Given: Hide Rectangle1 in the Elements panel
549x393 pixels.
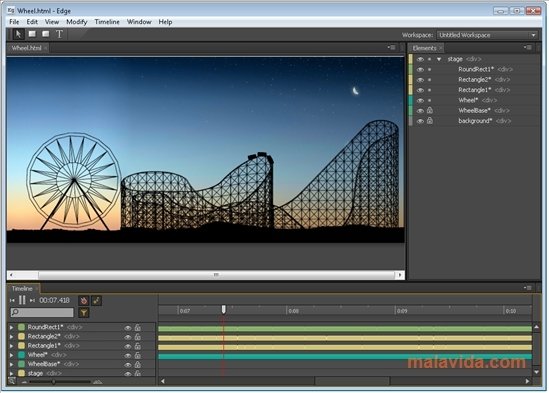Looking at the screenshot, I should pyautogui.click(x=420, y=90).
